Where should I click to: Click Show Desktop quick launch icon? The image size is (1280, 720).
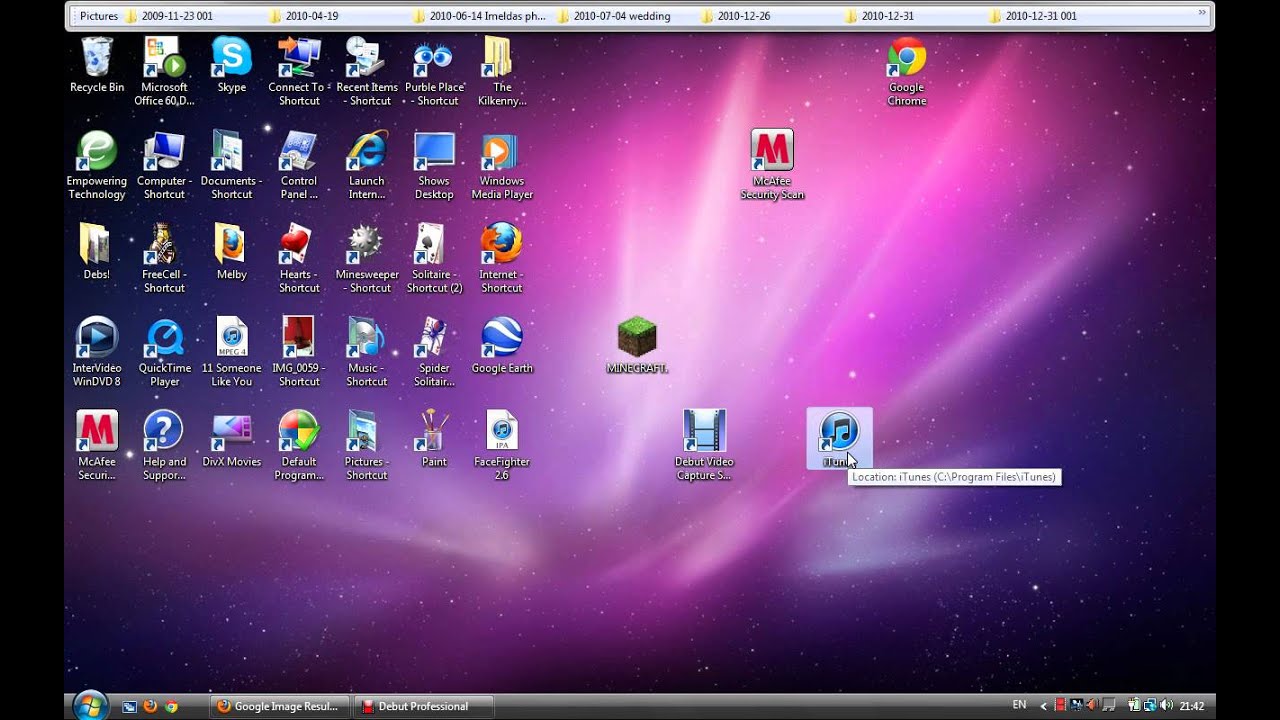129,706
